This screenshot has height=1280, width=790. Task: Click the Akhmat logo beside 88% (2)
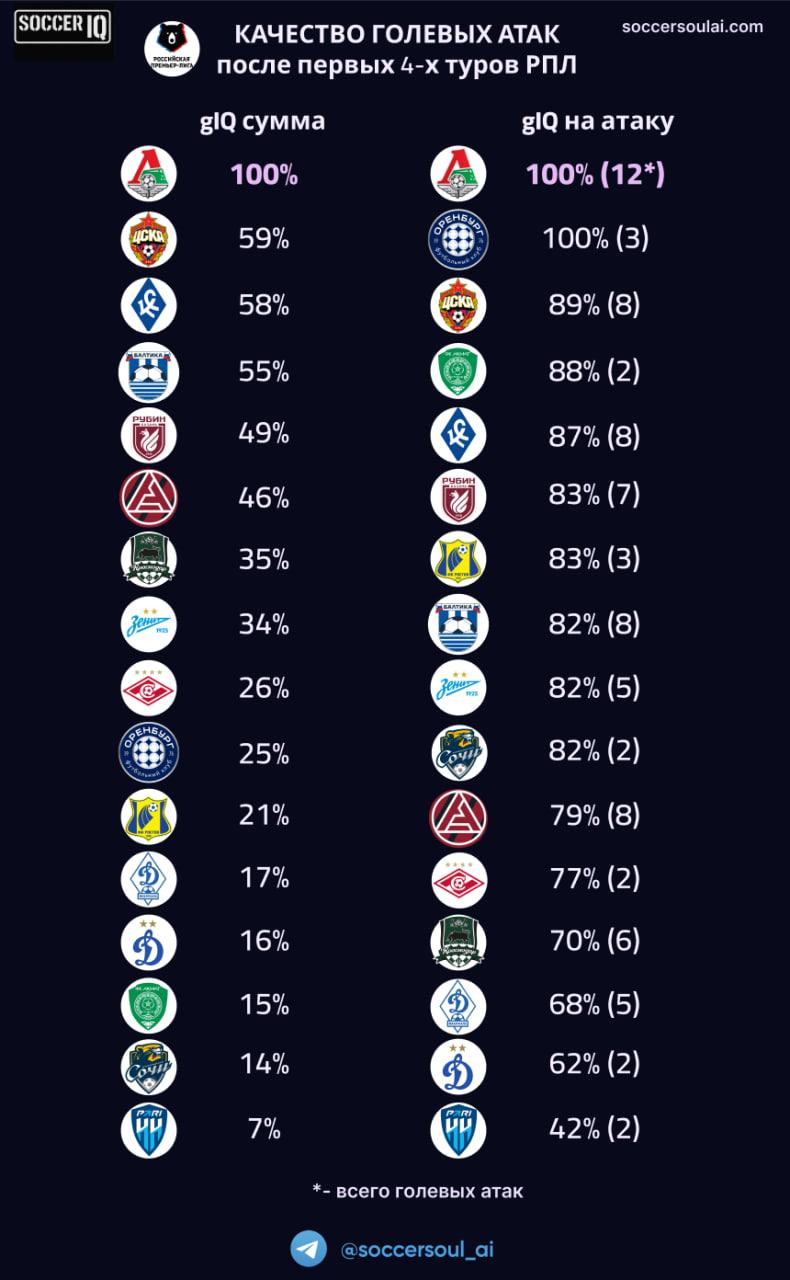point(458,371)
